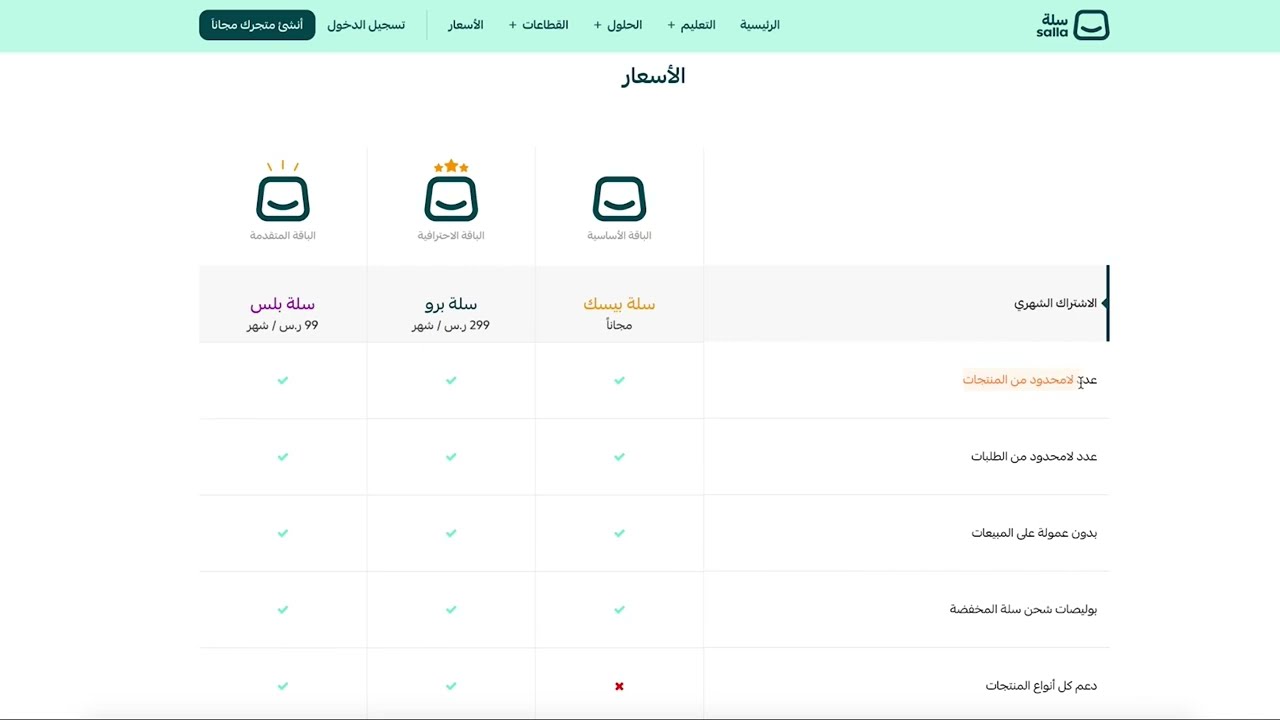Screen dimensions: 1280x720
Task: Click the 299 ر.س / شهر price
Action: pos(451,325)
